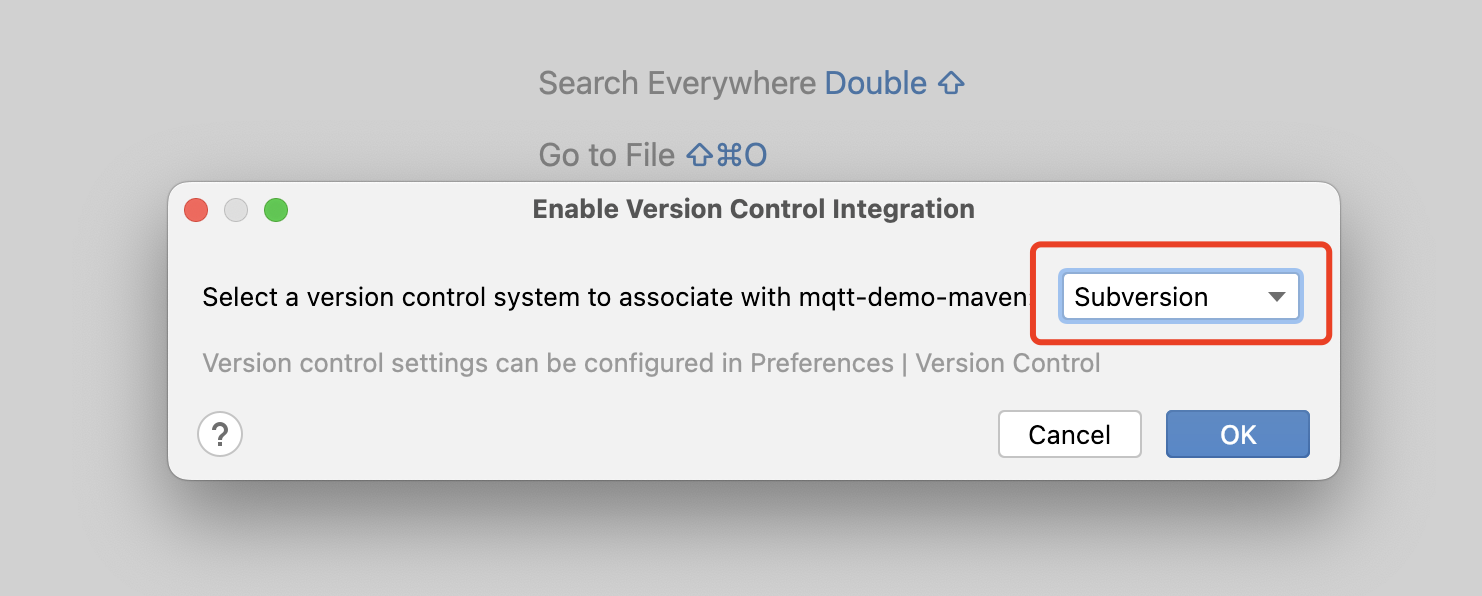Click the Search Everywhere hint text

(677, 83)
